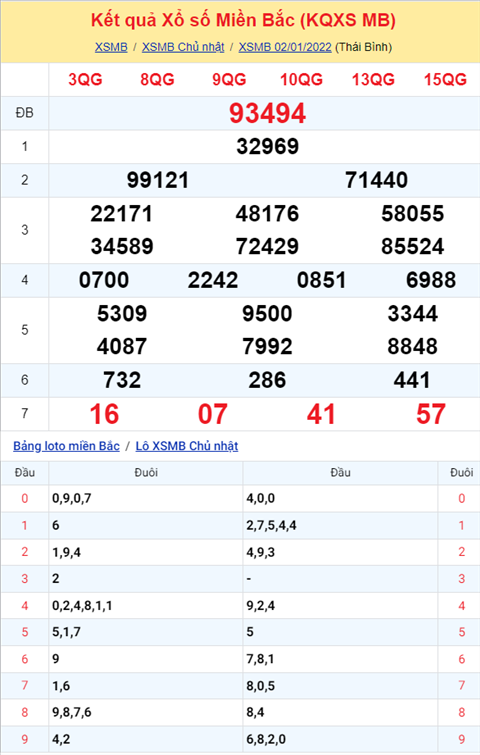The image size is (480, 755).
Task: Click first prize number 32969
Action: pos(267,146)
